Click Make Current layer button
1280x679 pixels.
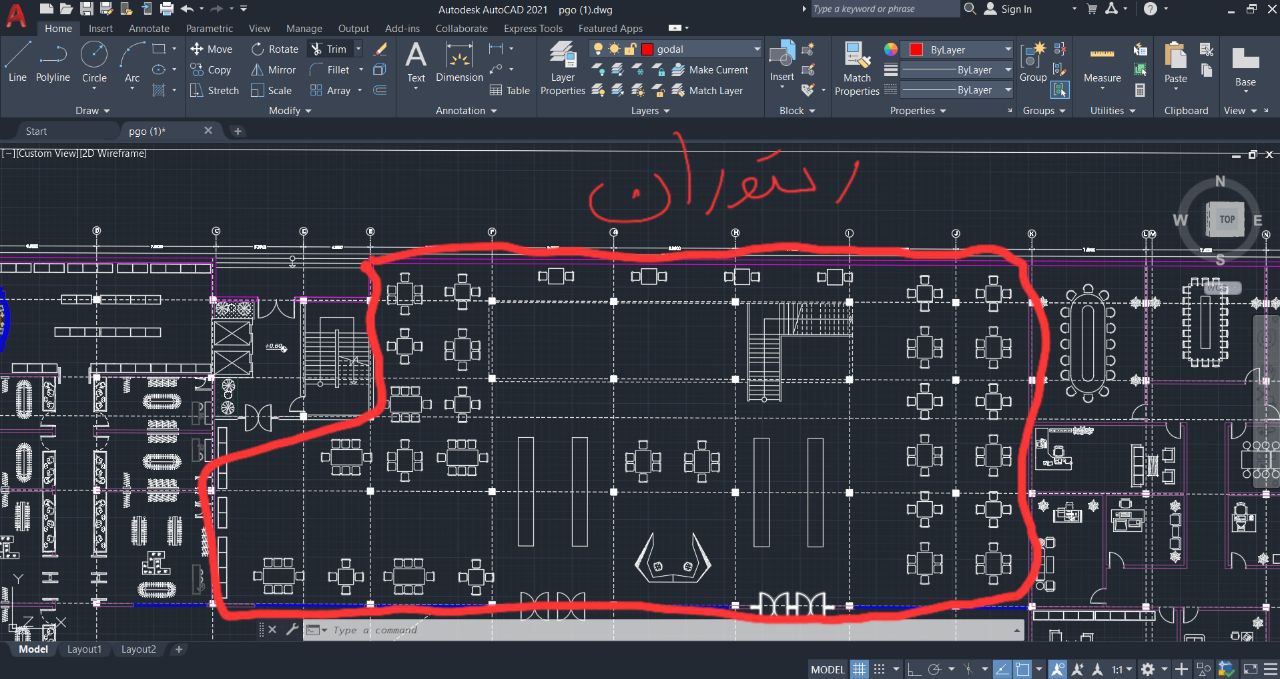(709, 70)
